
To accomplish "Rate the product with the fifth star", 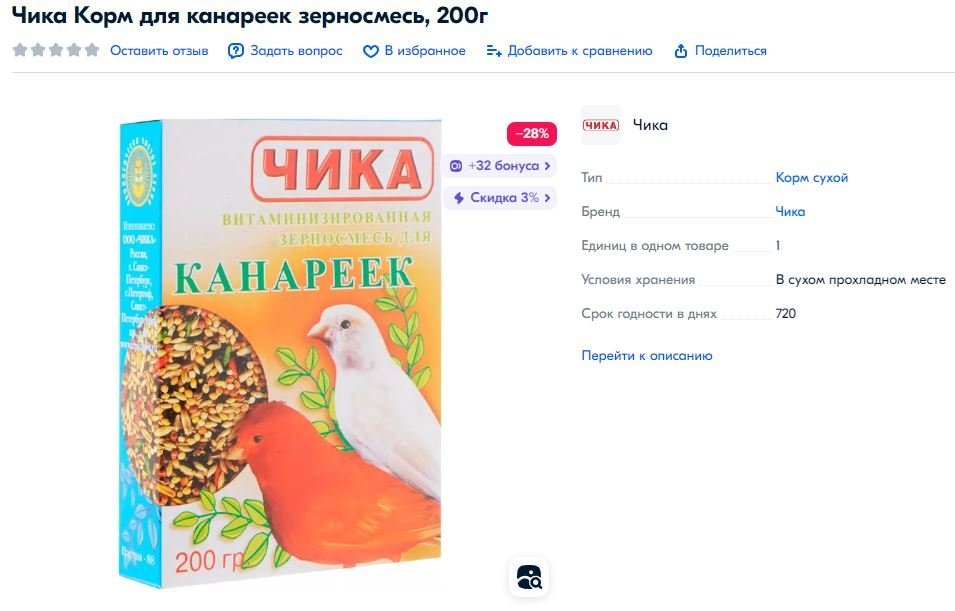I will (x=92, y=50).
